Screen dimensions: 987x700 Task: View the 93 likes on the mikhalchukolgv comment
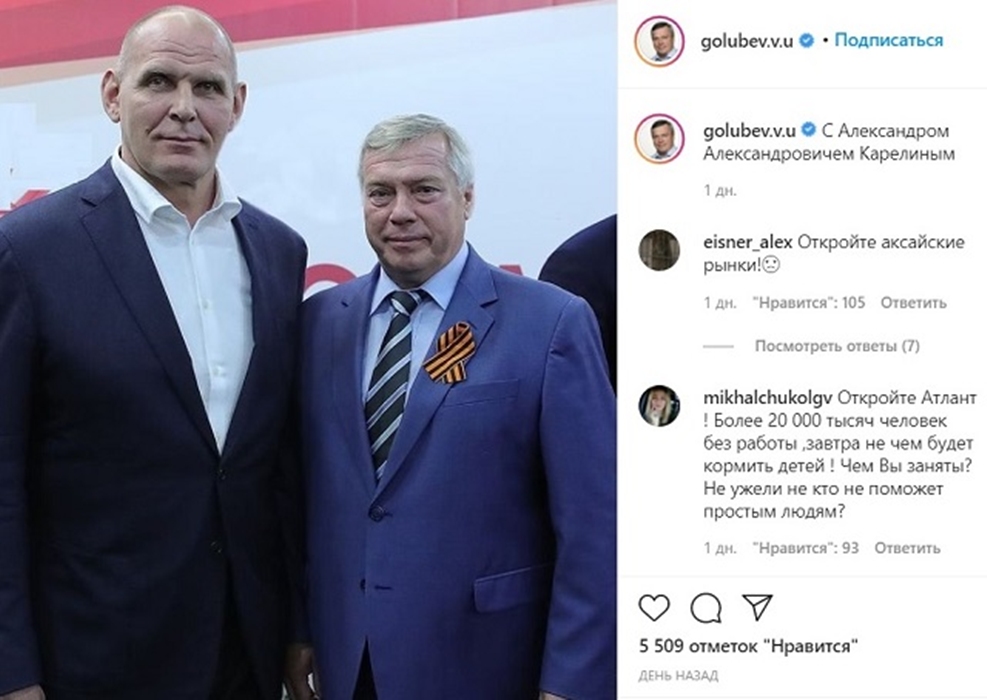point(806,548)
